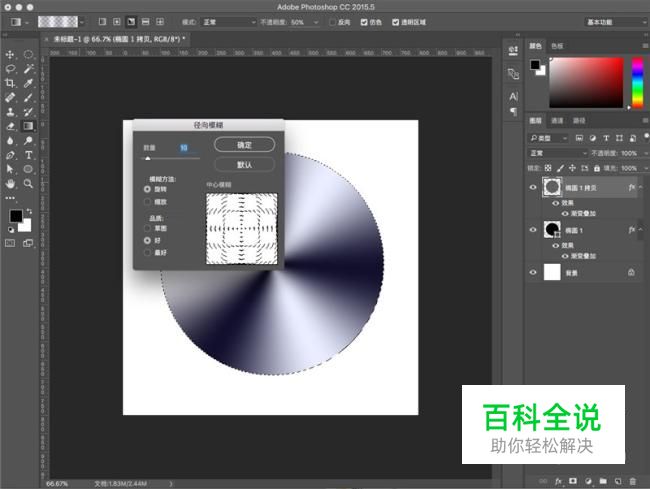Enable the Reverse (反向) checkbox
The width and height of the screenshot is (650, 489).
click(x=332, y=22)
